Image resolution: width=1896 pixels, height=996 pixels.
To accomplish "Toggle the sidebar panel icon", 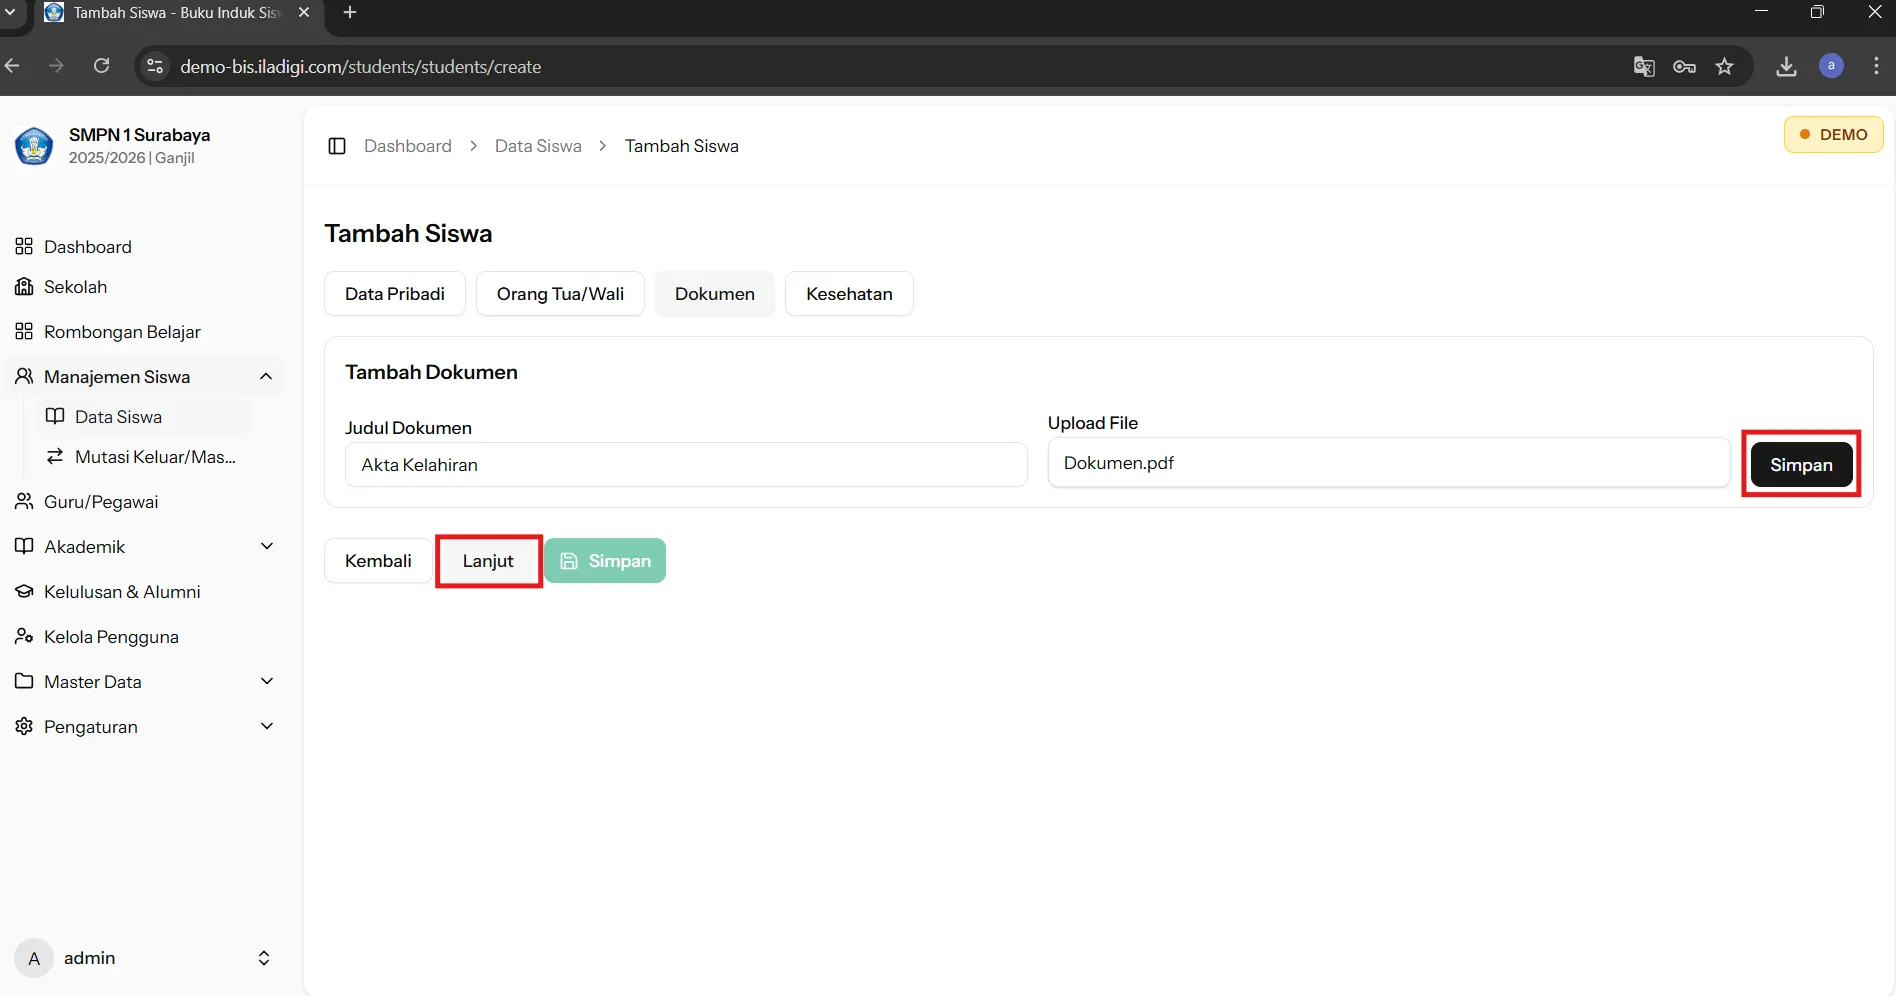I will click(x=337, y=146).
